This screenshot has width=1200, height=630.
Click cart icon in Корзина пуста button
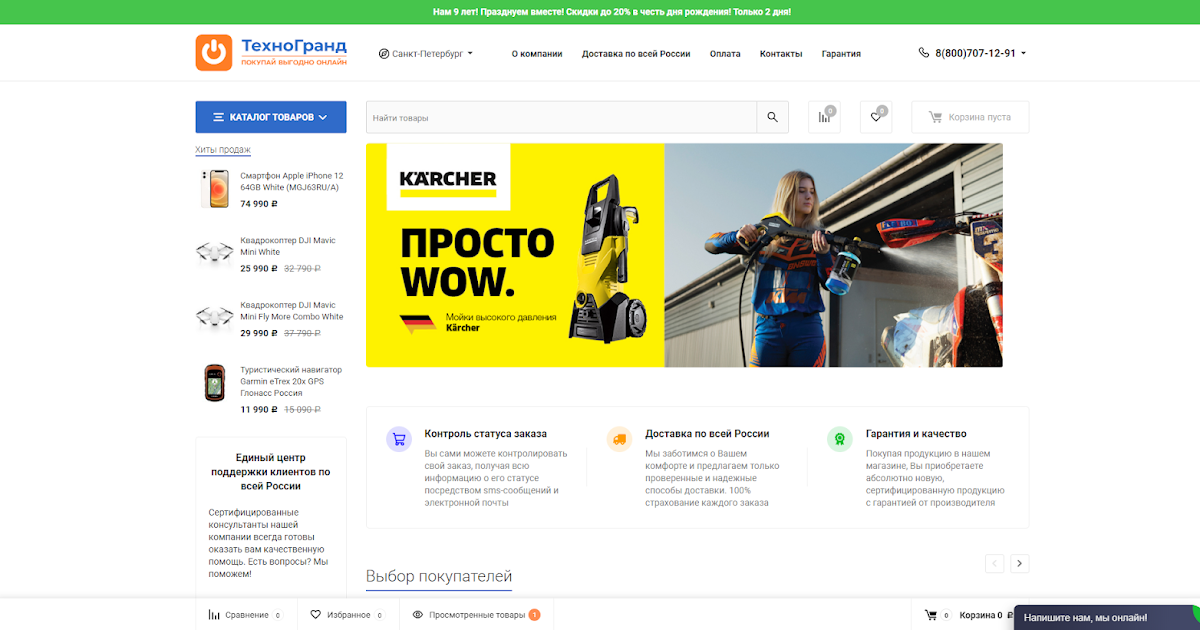pyautogui.click(x=935, y=117)
